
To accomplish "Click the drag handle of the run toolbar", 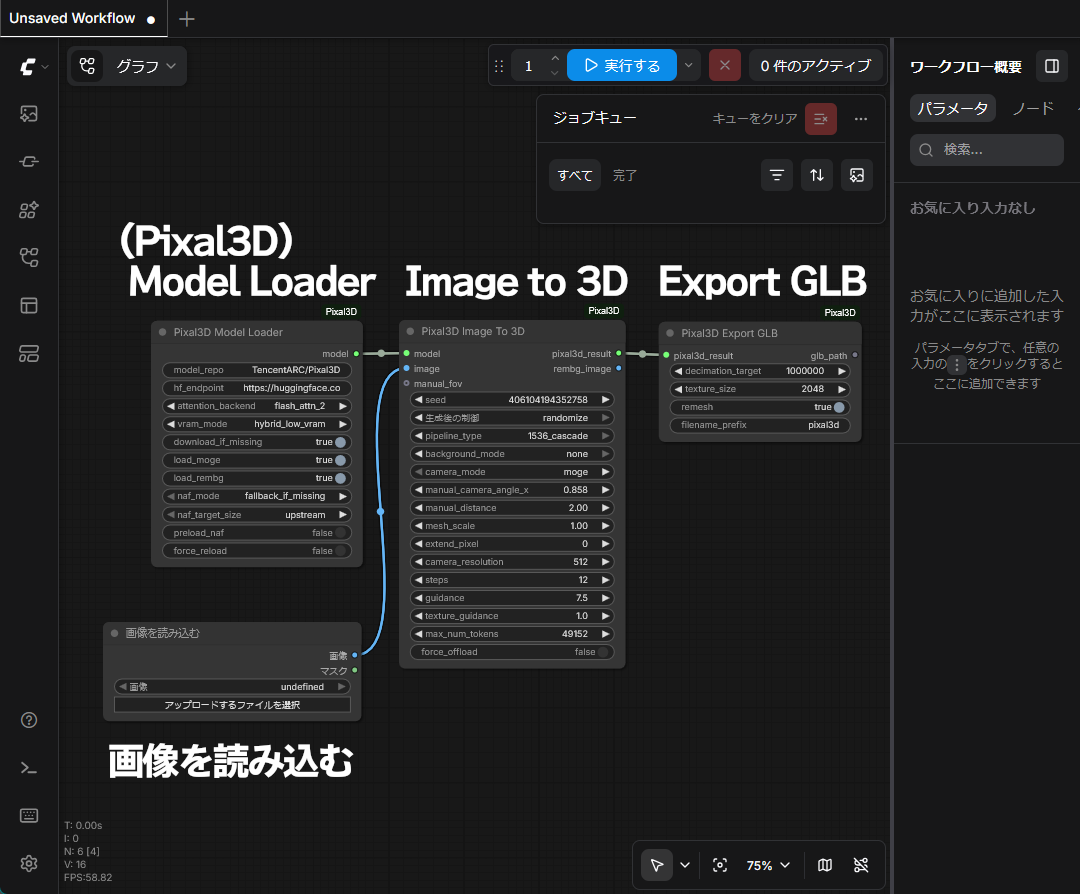I will point(499,66).
